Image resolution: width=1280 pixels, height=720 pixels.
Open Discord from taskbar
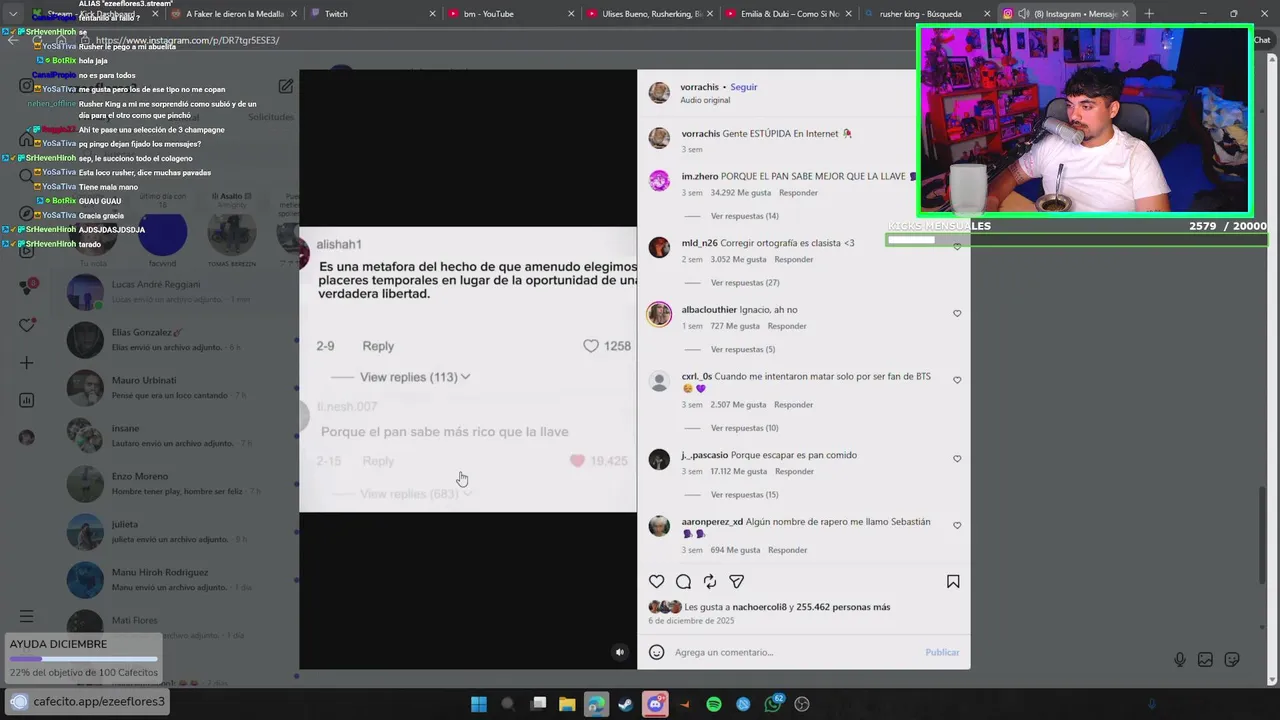pyautogui.click(x=655, y=704)
